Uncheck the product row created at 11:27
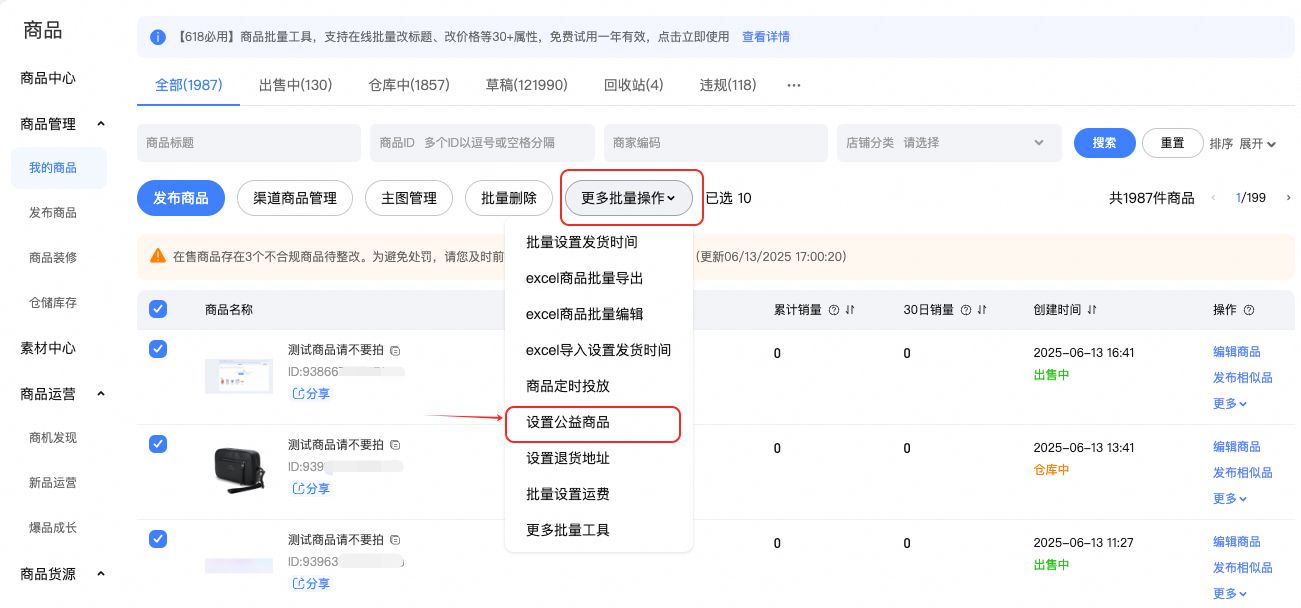 (158, 539)
